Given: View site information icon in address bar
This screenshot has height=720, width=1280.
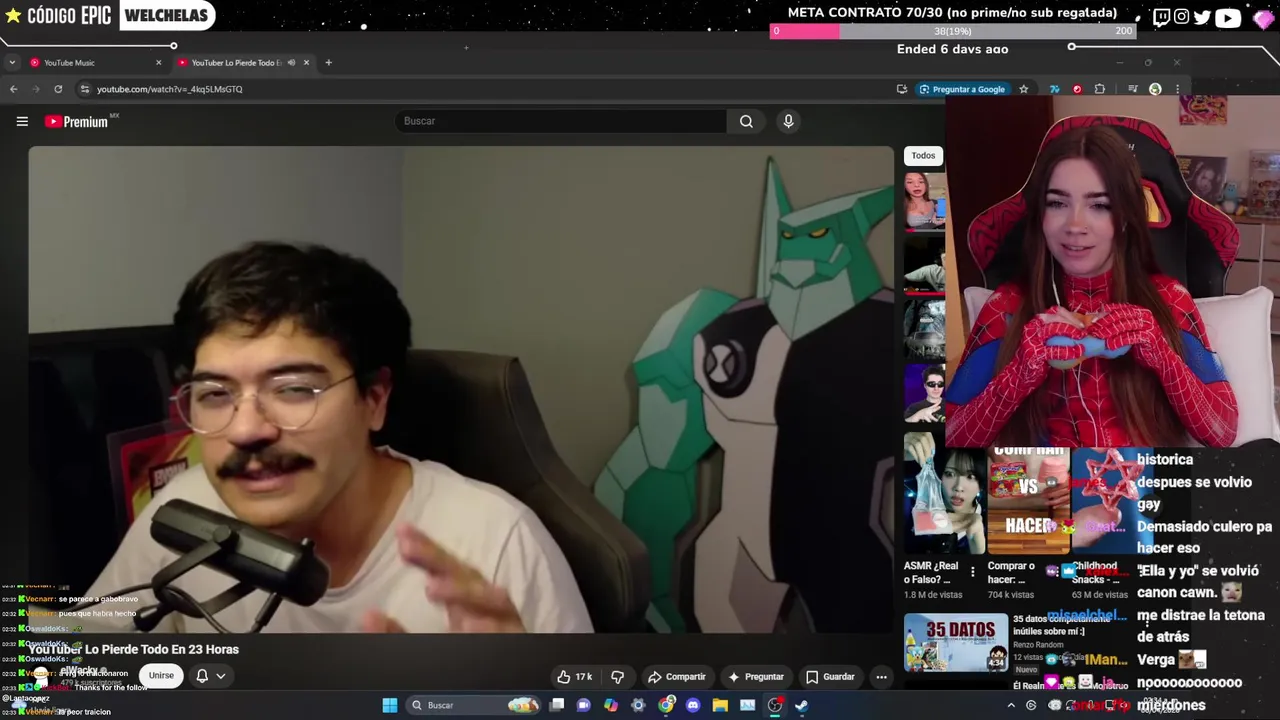Looking at the screenshot, I should [x=85, y=89].
